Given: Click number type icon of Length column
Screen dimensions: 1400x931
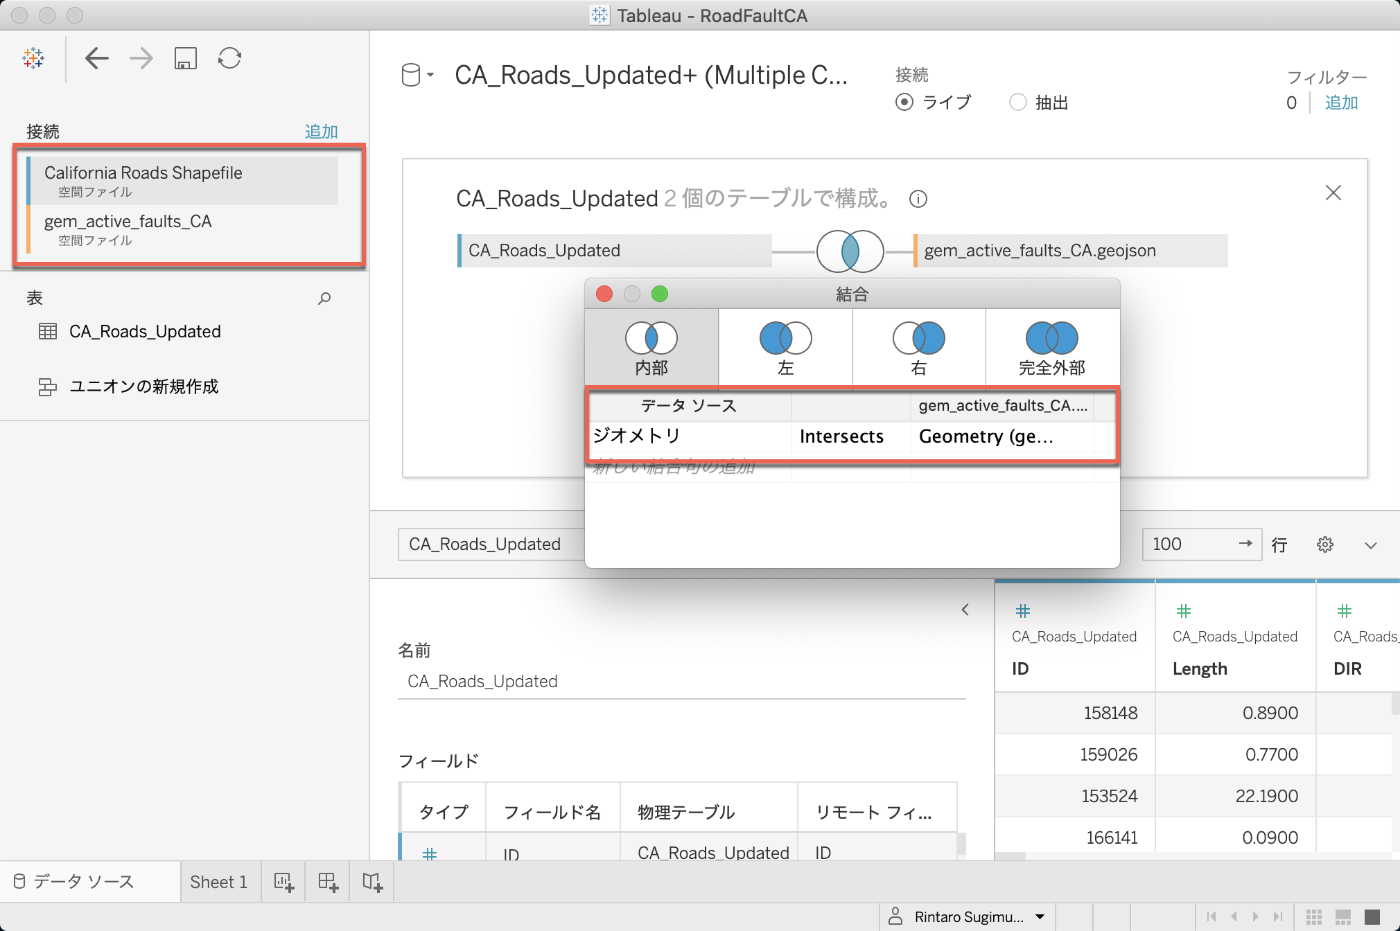Looking at the screenshot, I should (1184, 611).
